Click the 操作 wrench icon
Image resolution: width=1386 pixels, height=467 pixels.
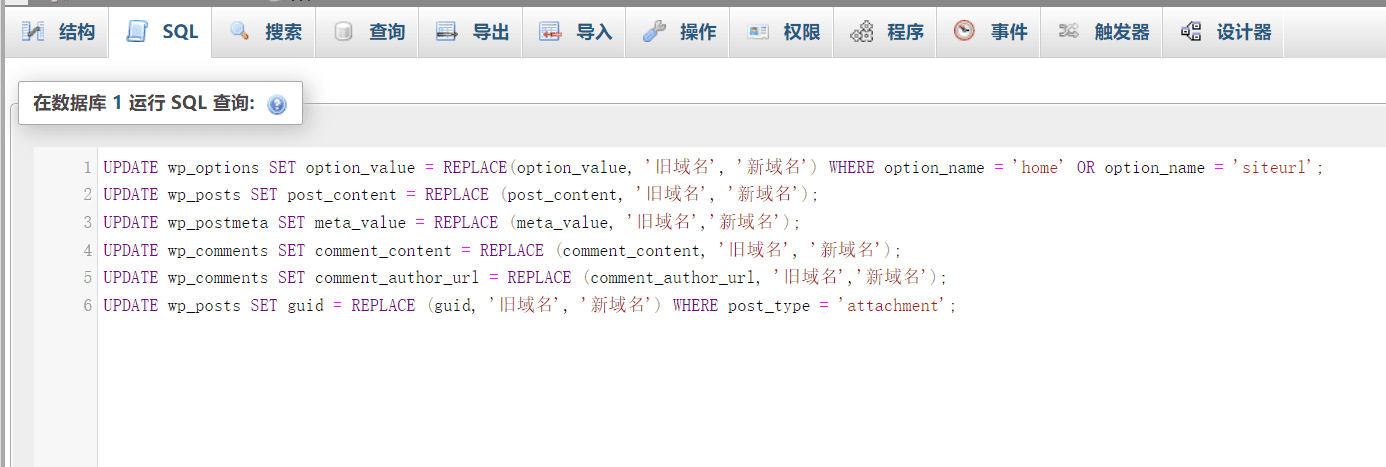click(x=654, y=32)
